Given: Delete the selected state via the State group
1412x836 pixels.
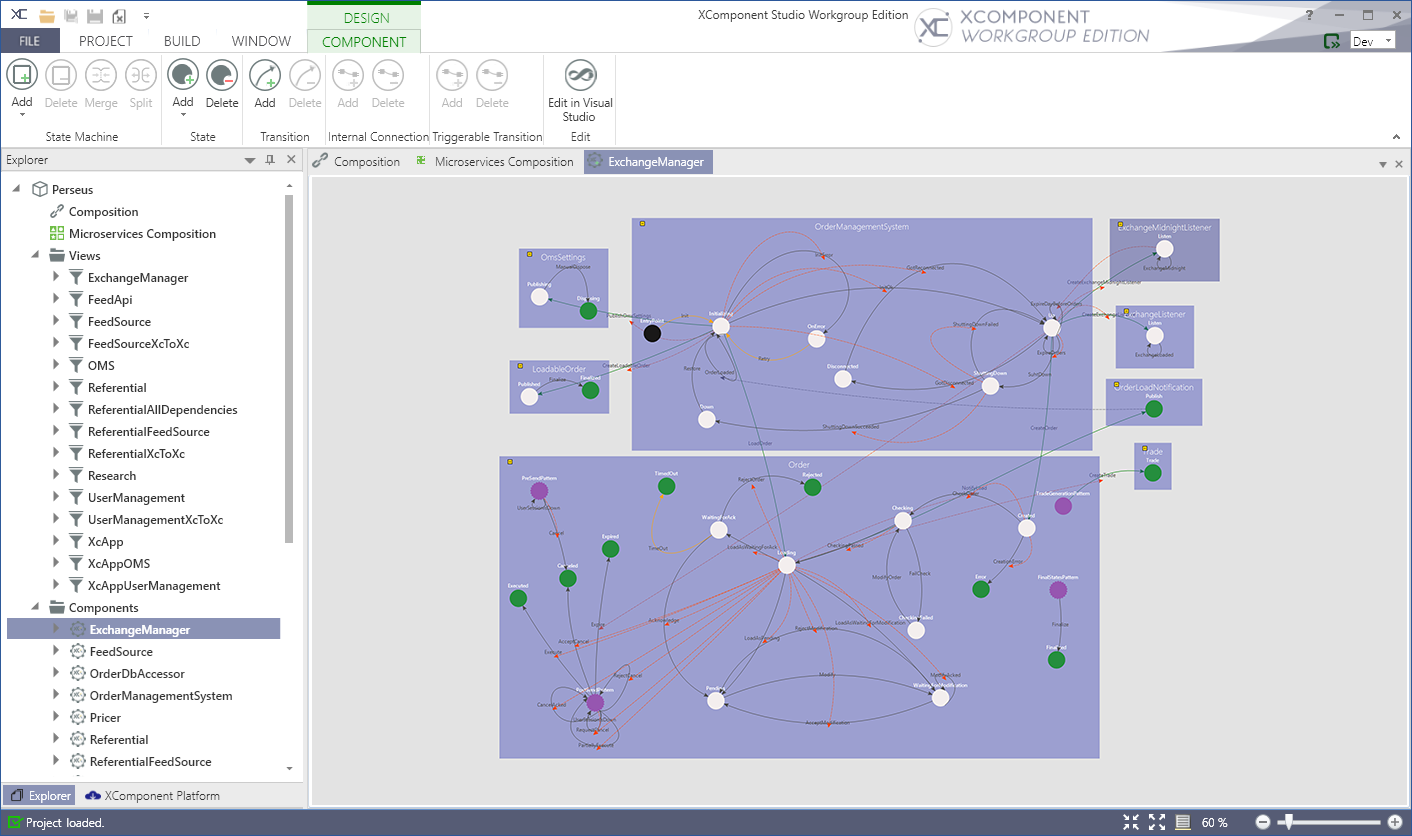Looking at the screenshot, I should pos(222,84).
